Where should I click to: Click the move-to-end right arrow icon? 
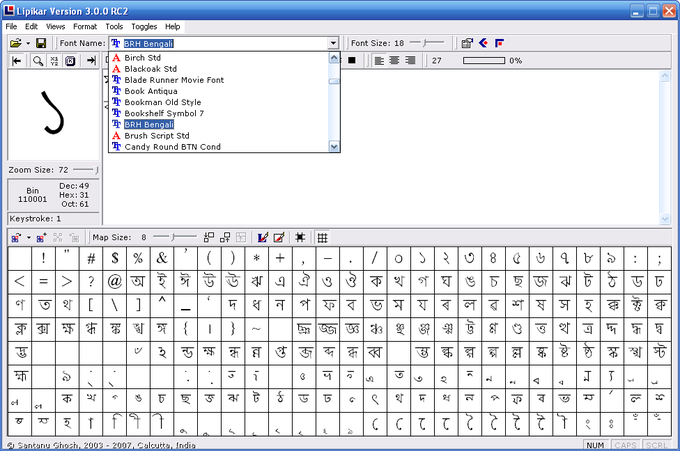tap(91, 61)
